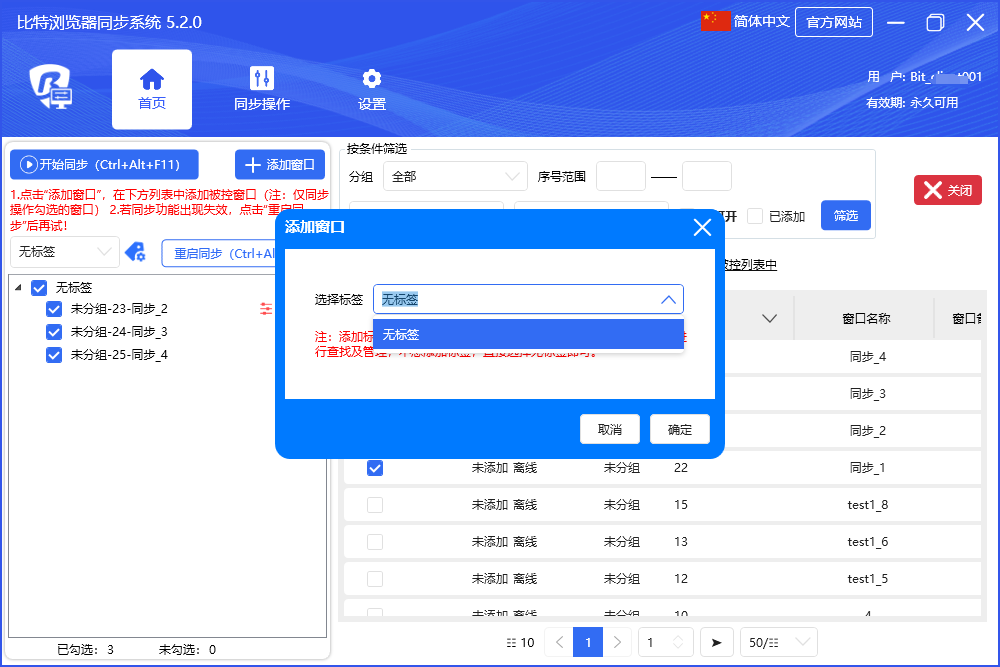Screen dimensions: 1000x667
Task: Open the 50 per page size dropdown
Action: tap(778, 642)
